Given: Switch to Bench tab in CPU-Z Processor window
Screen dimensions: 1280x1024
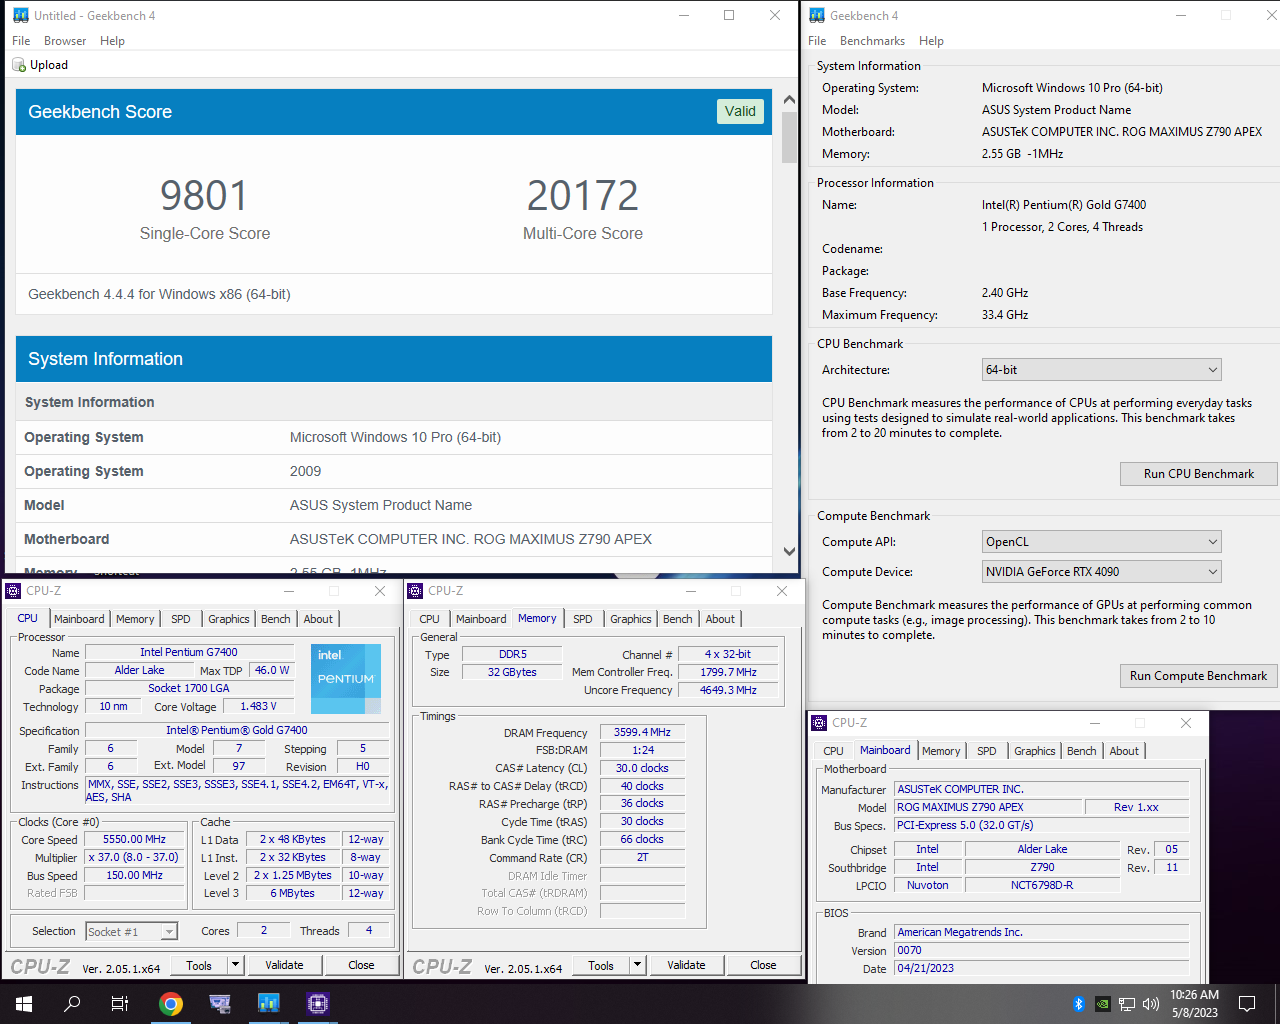Looking at the screenshot, I should pos(276,620).
